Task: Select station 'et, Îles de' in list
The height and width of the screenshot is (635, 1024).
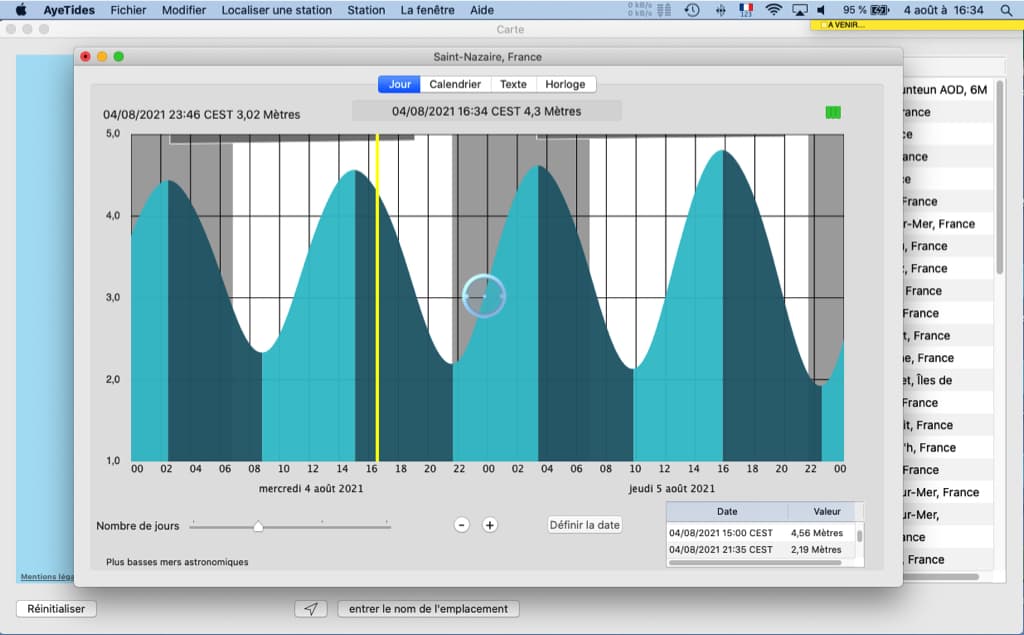Action: 948,380
